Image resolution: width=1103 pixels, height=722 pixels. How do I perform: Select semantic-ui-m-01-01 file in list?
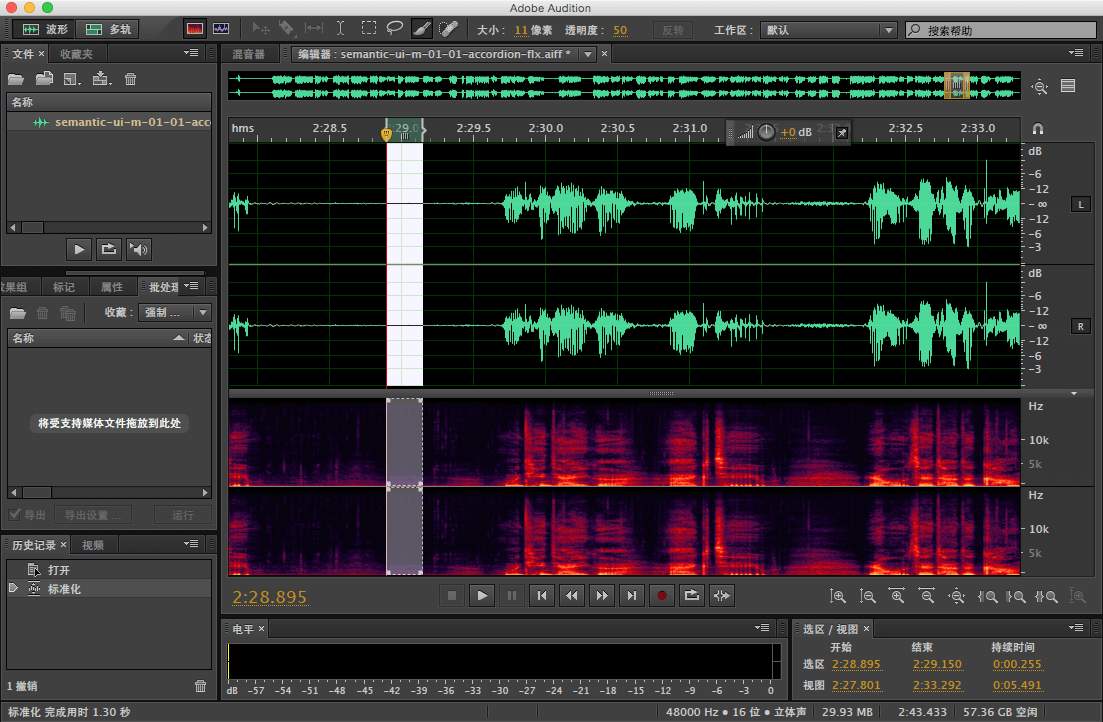click(x=109, y=122)
